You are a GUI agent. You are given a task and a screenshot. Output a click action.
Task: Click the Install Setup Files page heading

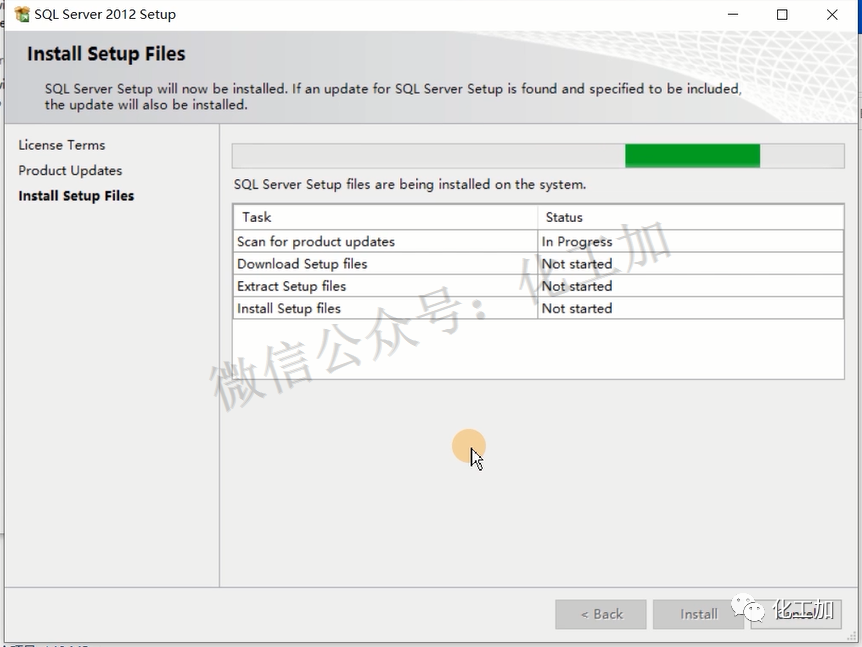[x=106, y=54]
